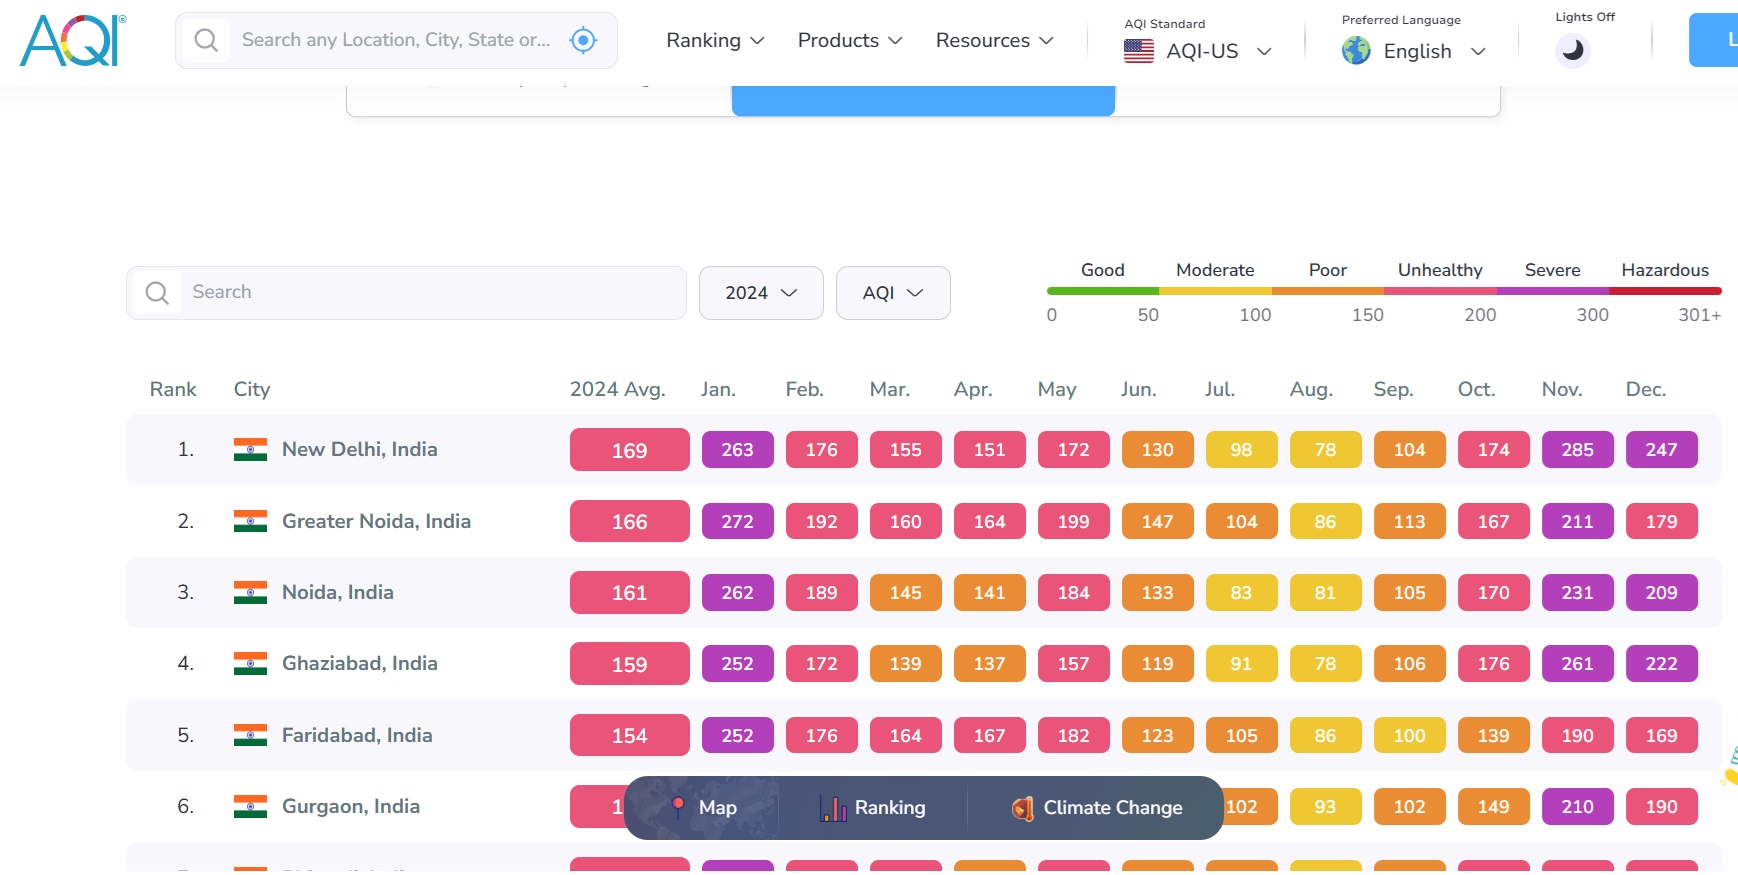Screen dimensions: 1738x875
Task: Click the search icon in city filter box
Action: (x=157, y=293)
